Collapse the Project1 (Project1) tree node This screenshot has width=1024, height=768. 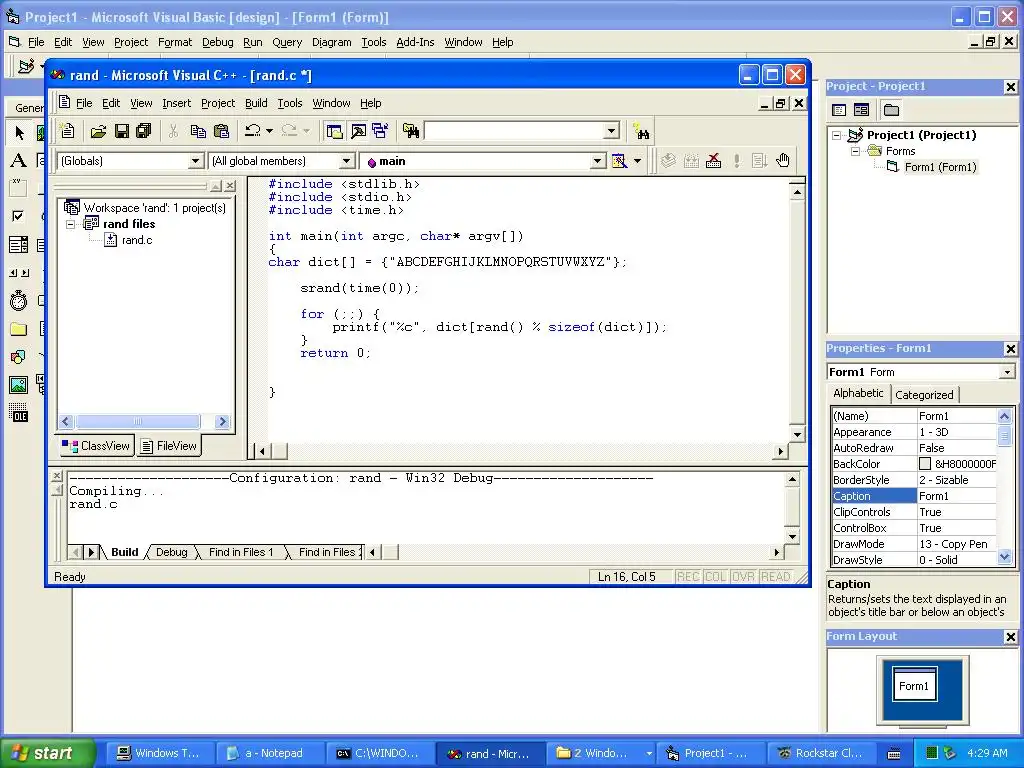[x=837, y=135]
